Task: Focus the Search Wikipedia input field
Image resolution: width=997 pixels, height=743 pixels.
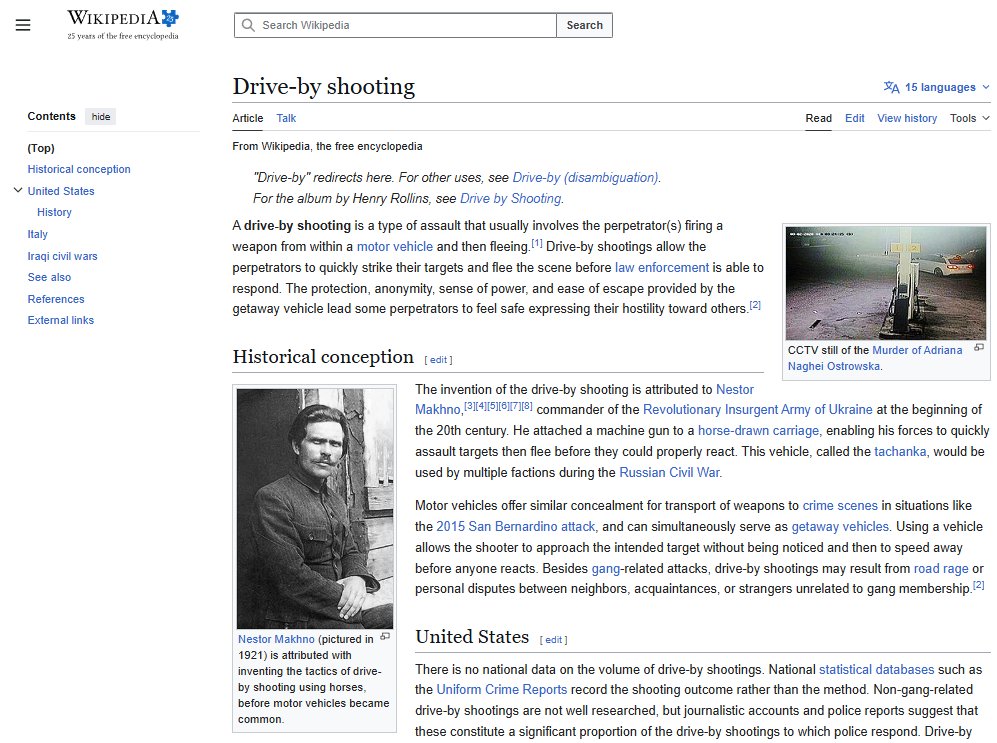Action: (395, 25)
